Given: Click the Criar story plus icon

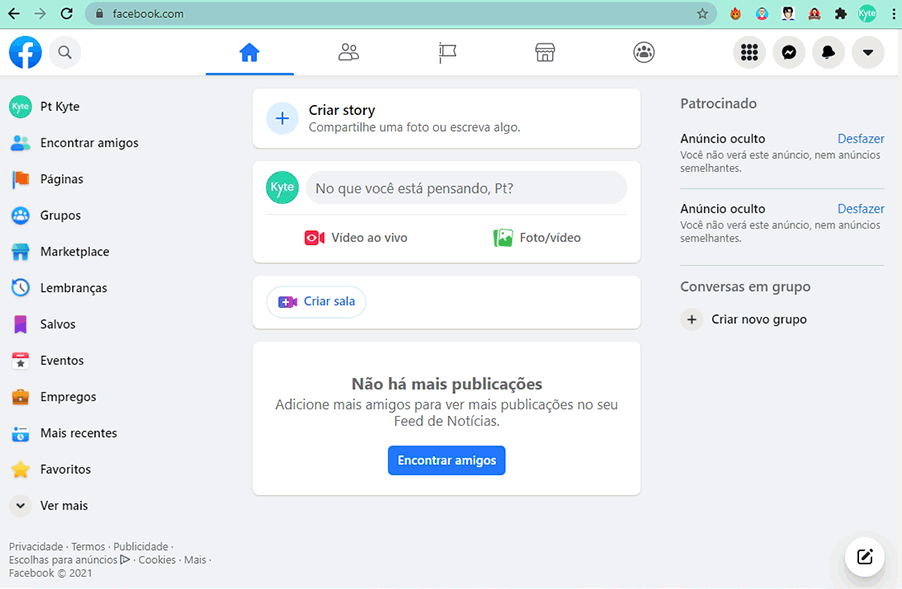Looking at the screenshot, I should (x=282, y=118).
